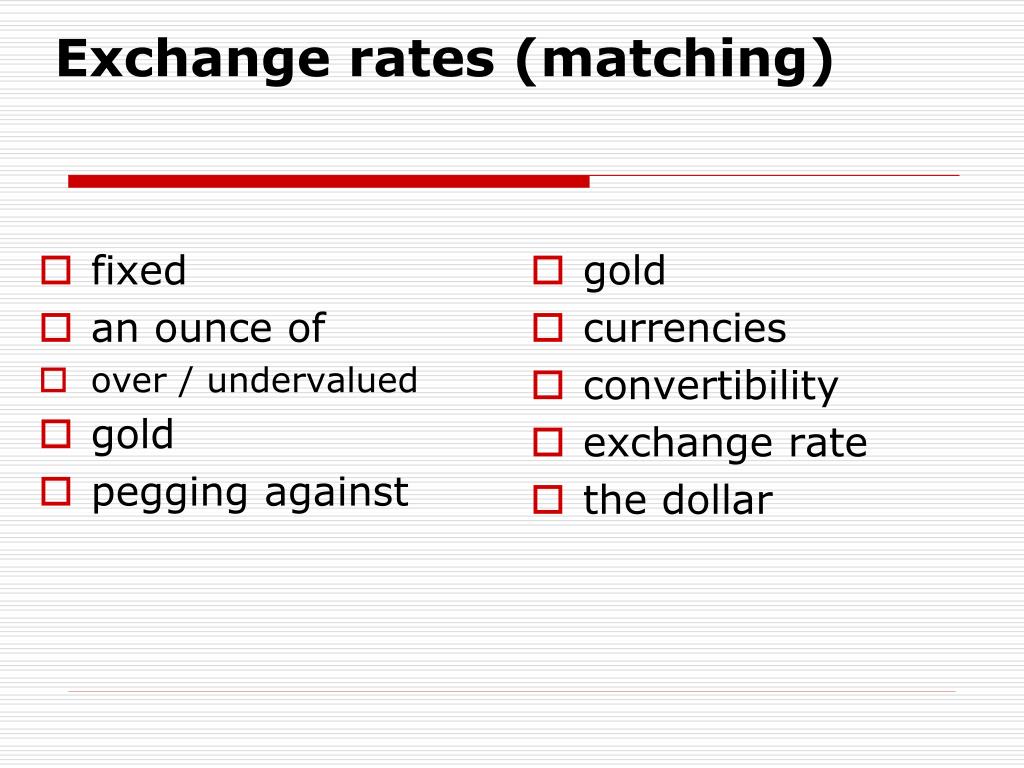Click the 'exchange rate' text

click(725, 444)
